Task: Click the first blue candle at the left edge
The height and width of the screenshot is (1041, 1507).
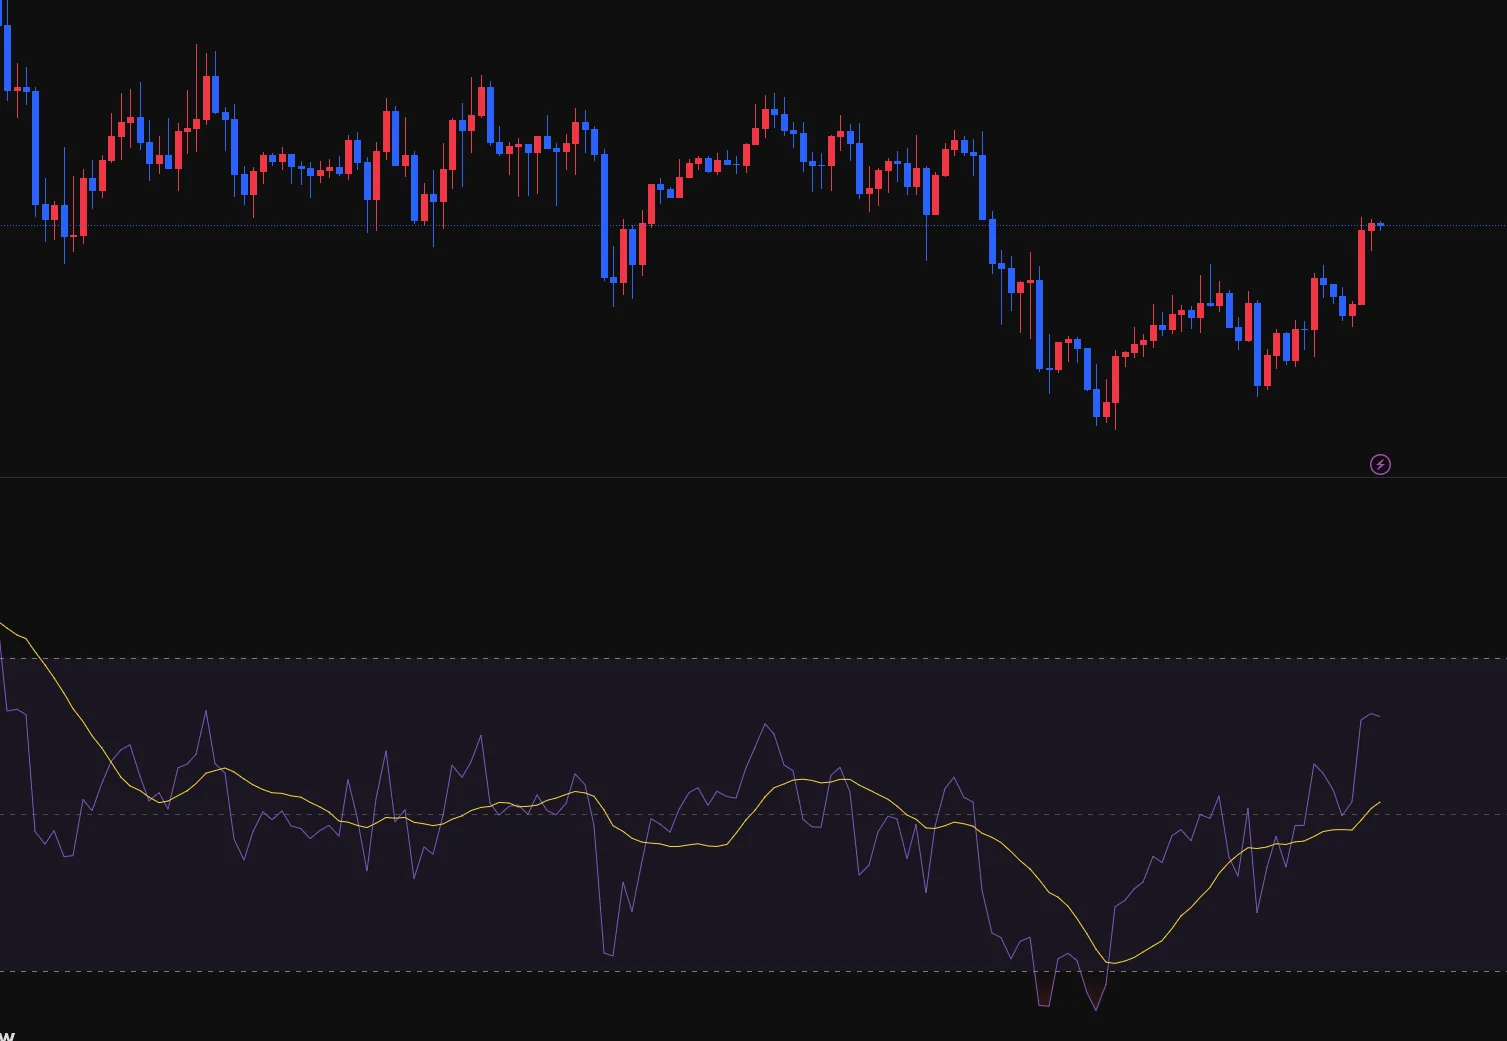Action: tap(8, 57)
